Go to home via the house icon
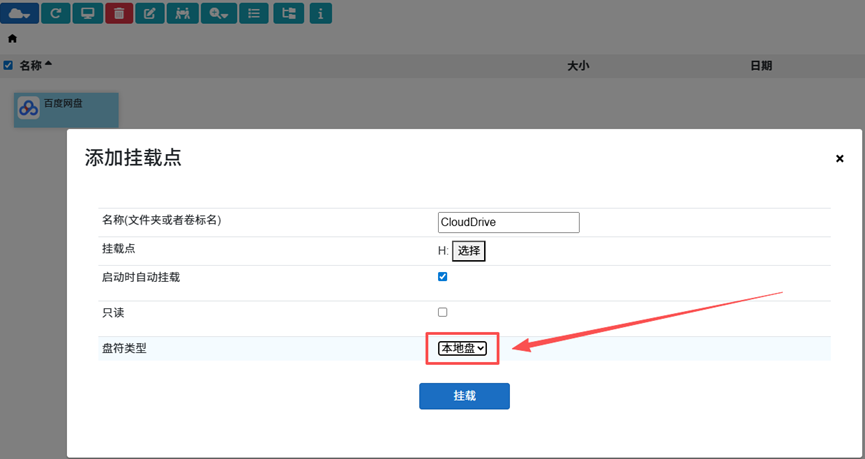The width and height of the screenshot is (865, 459). click(x=13, y=39)
